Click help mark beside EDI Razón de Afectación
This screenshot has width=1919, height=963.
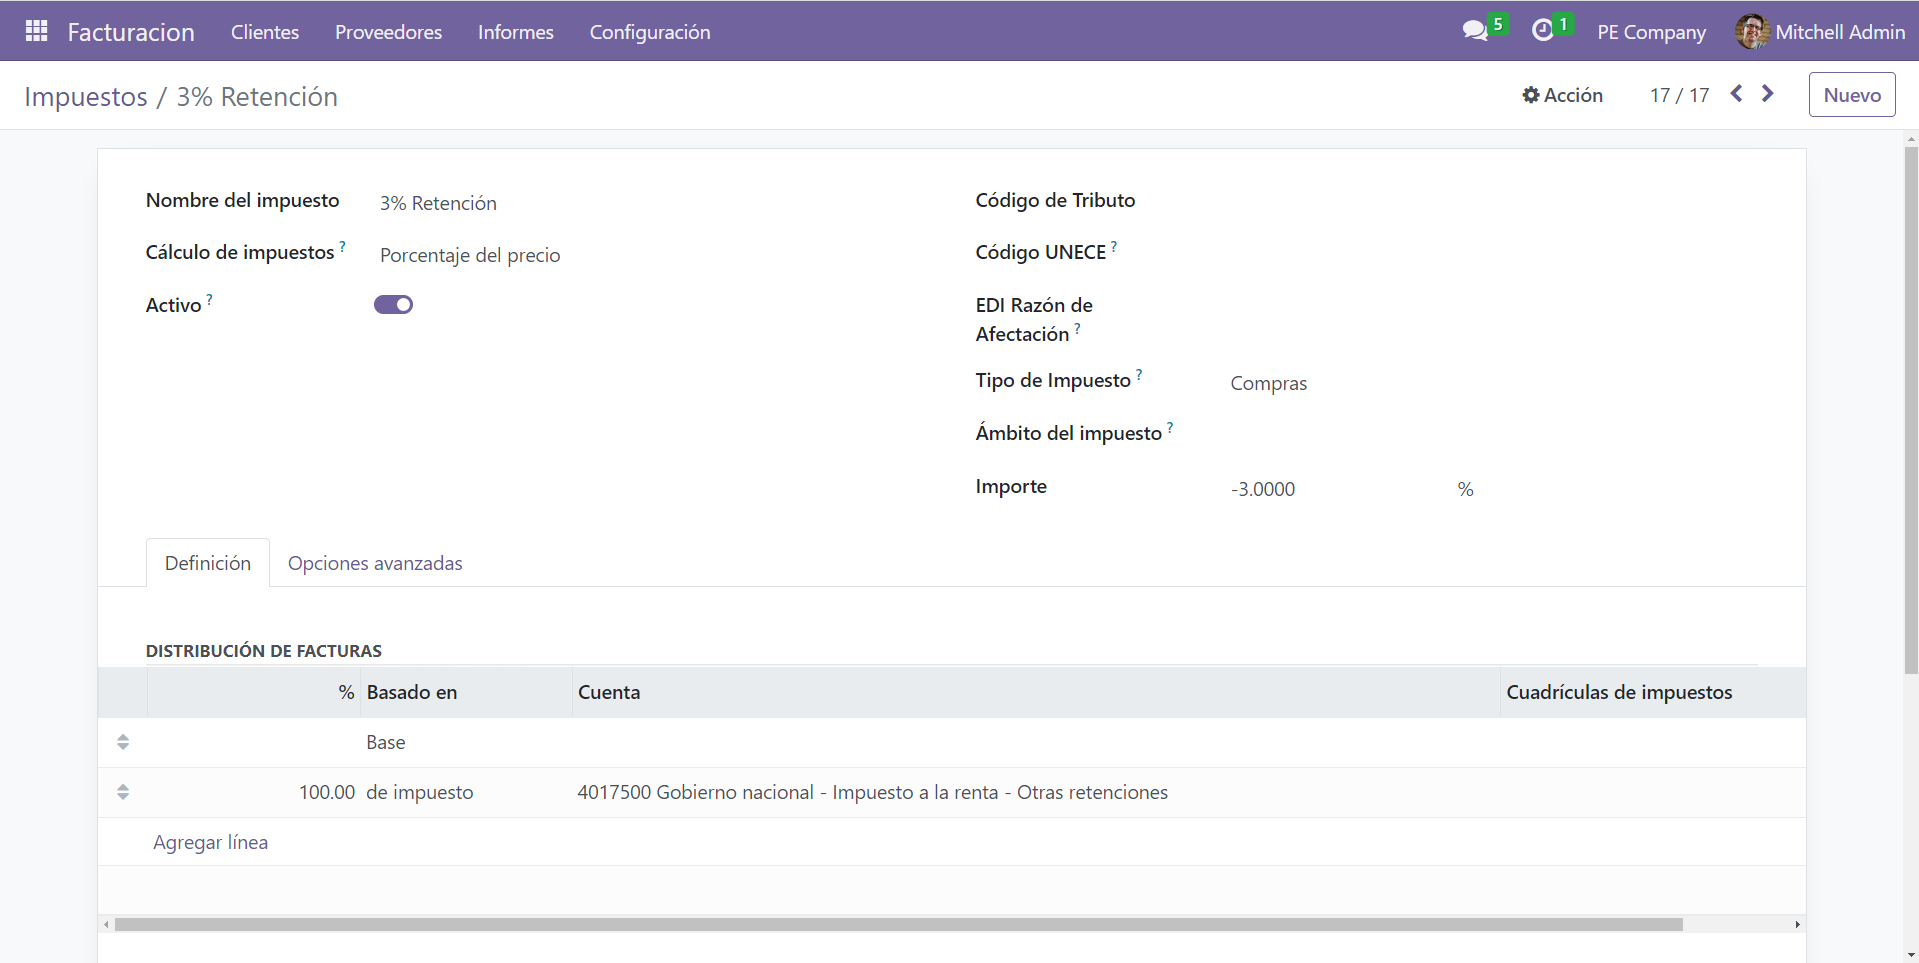[x=1077, y=328]
